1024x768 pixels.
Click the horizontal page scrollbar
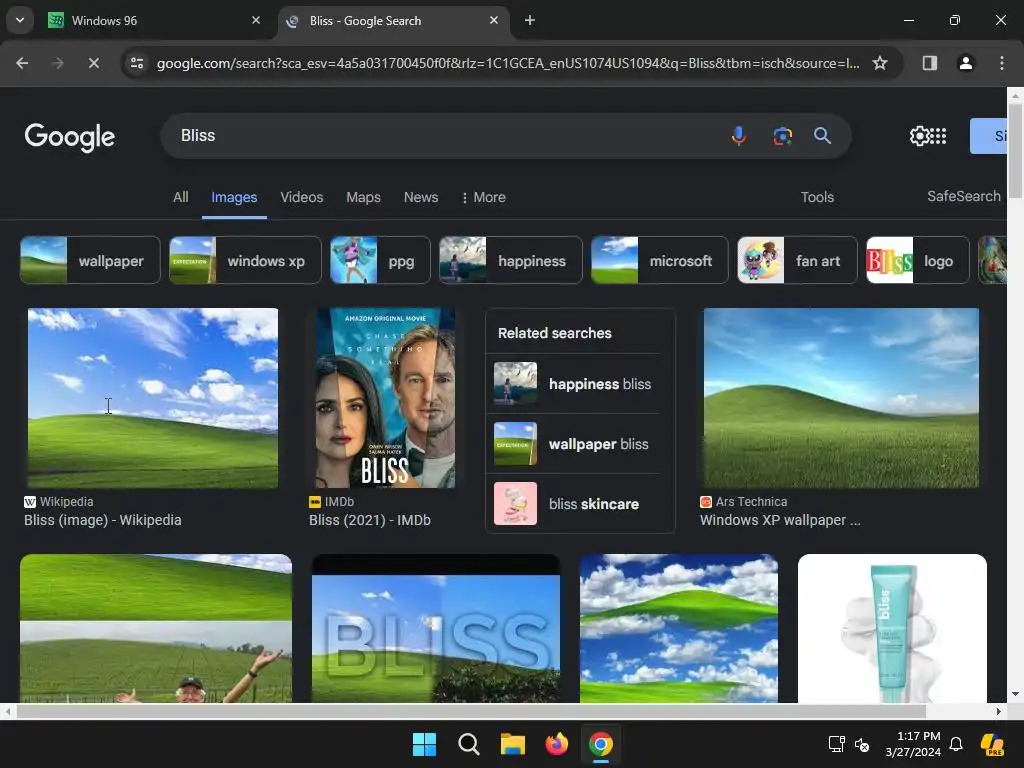tap(471, 711)
